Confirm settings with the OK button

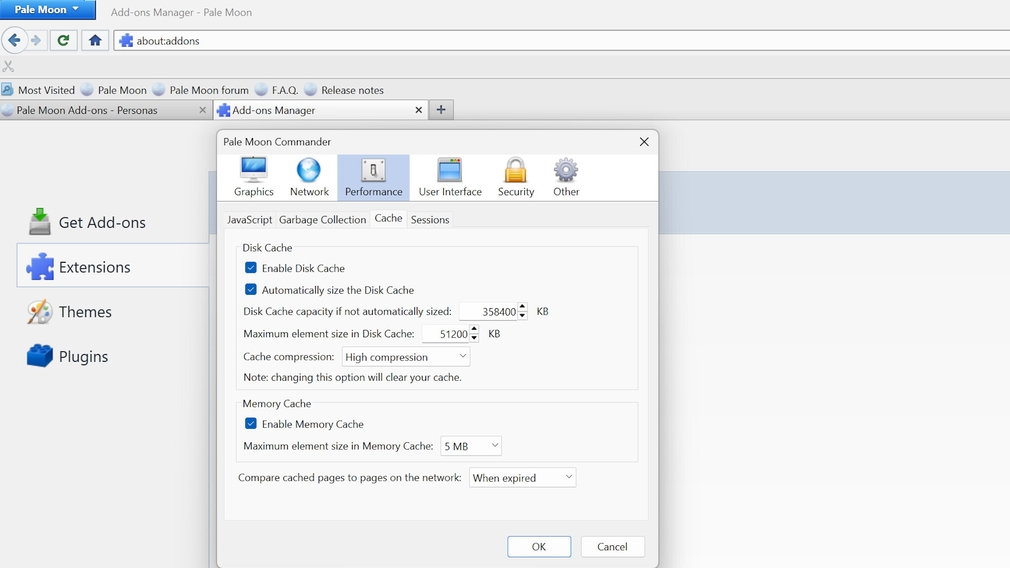(x=539, y=547)
